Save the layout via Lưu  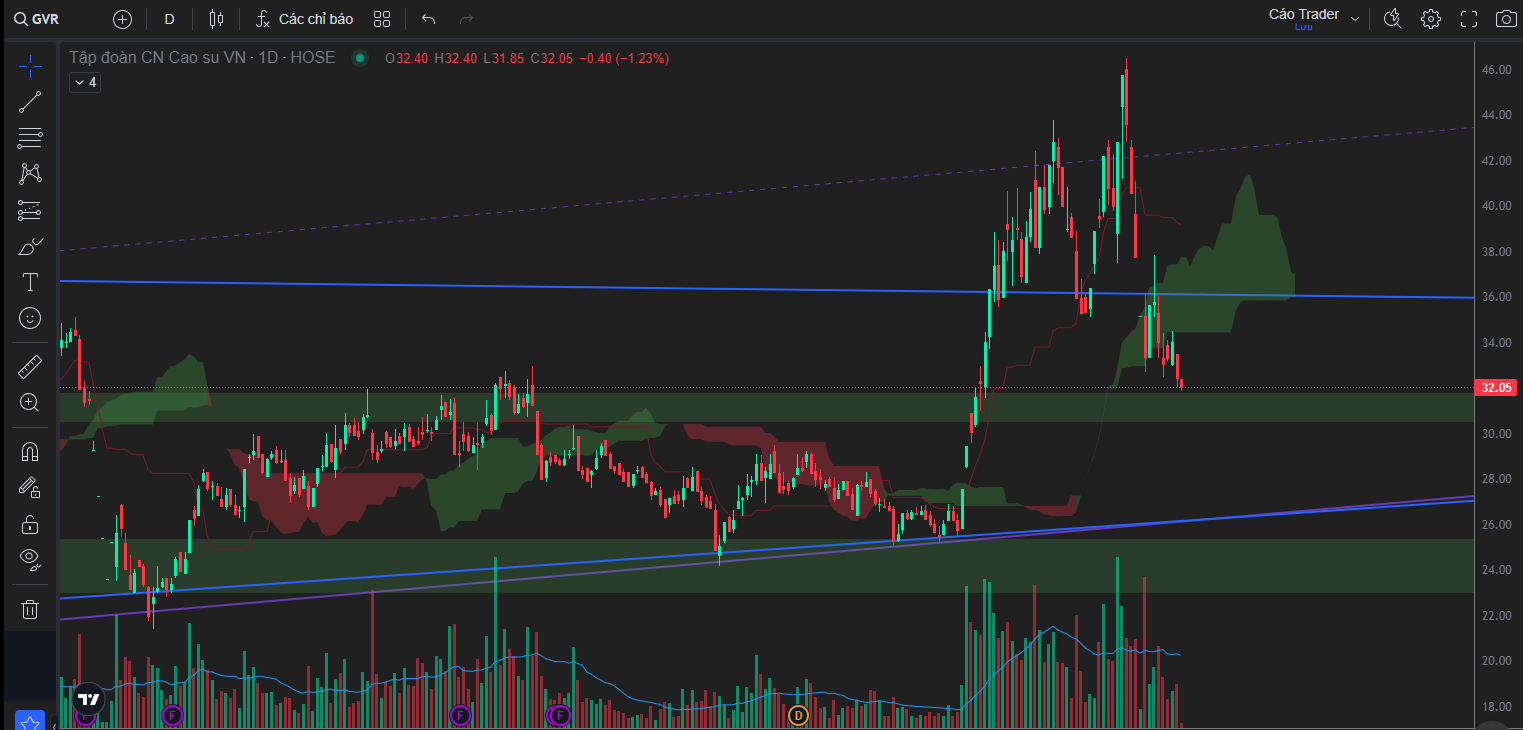pyautogui.click(x=1303, y=27)
